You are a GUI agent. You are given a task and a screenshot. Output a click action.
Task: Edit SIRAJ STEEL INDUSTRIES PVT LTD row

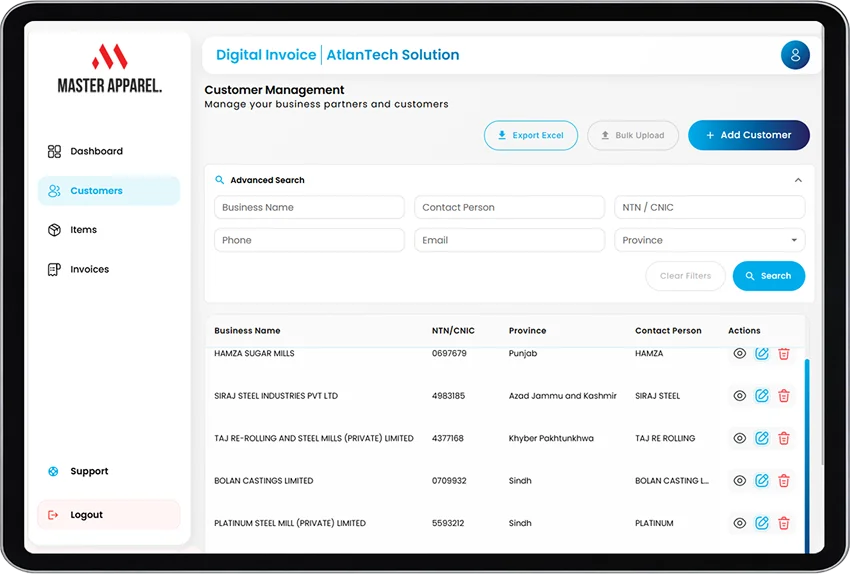(x=762, y=396)
